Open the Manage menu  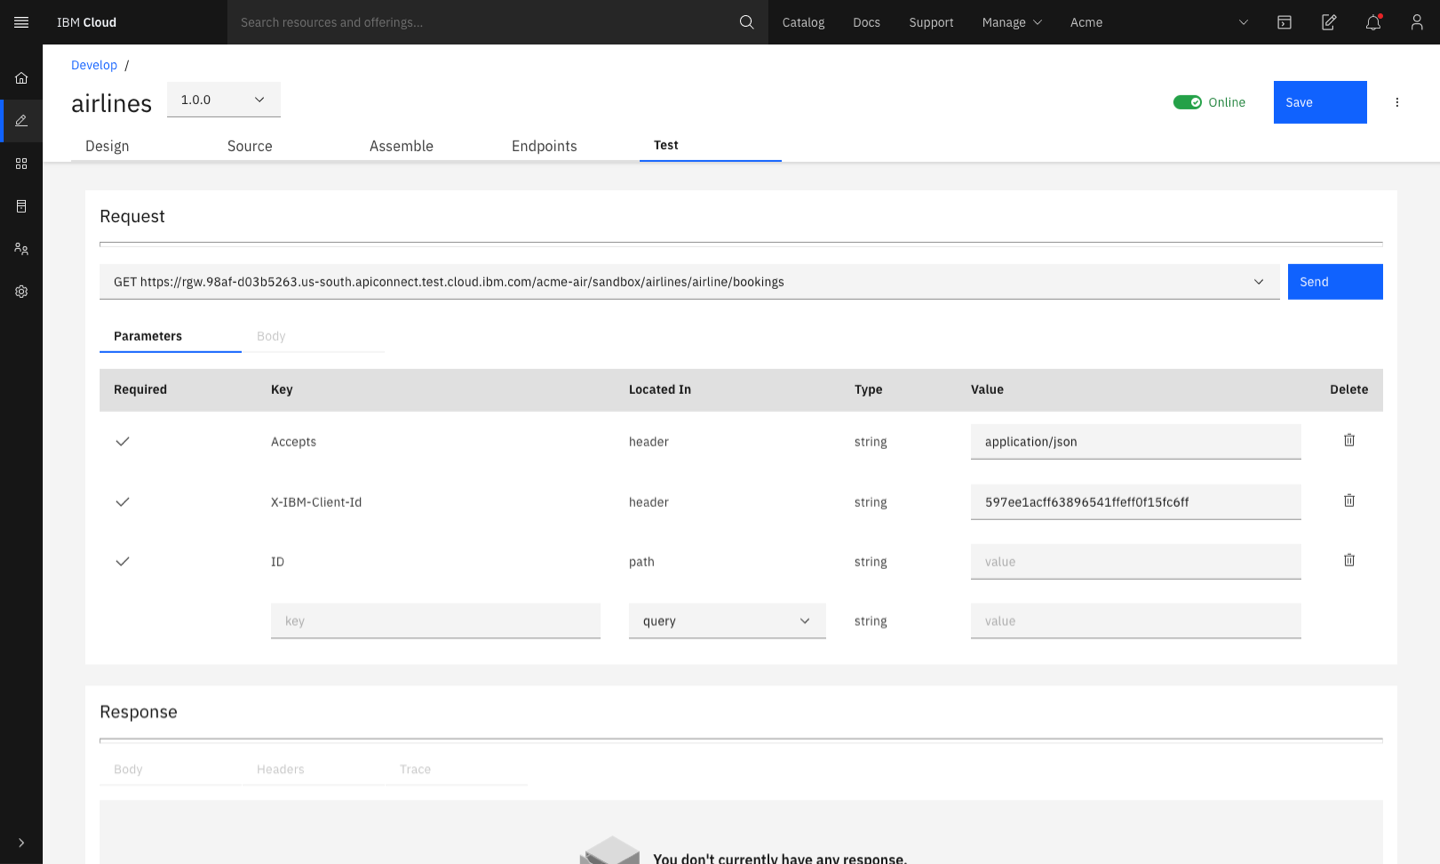[1011, 22]
